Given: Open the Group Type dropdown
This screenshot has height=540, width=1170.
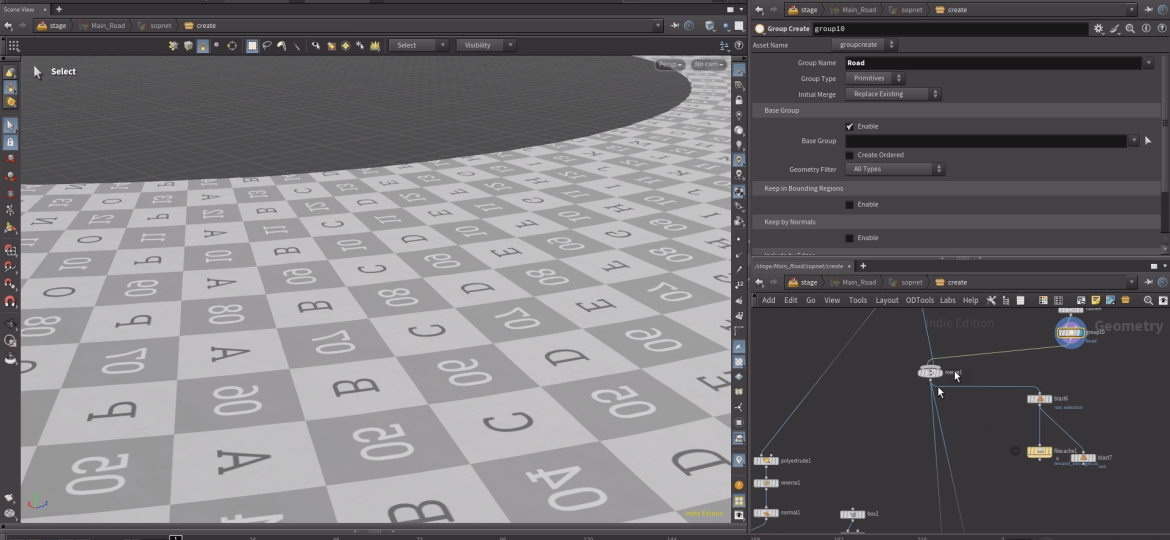Looking at the screenshot, I should coord(875,78).
